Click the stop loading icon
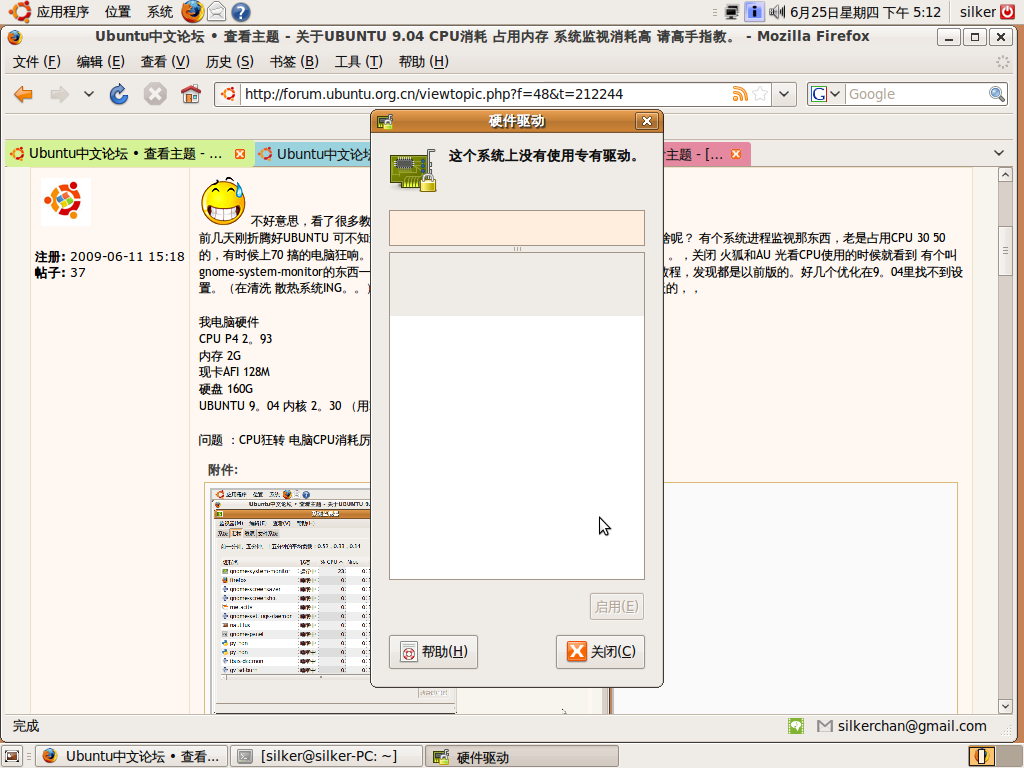Screen dimensions: 1024x768 pos(155,94)
